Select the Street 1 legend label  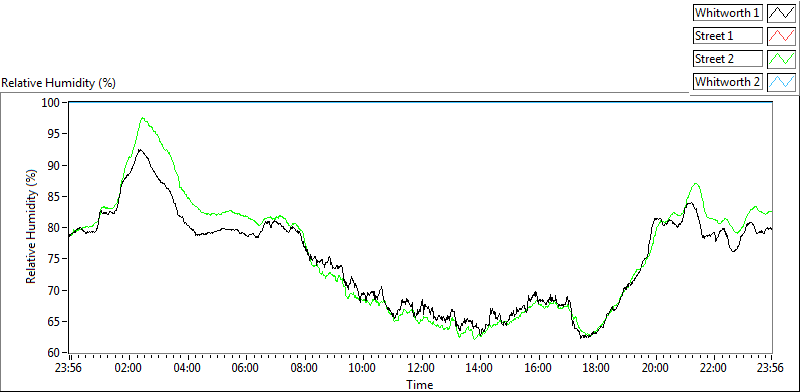(x=728, y=36)
